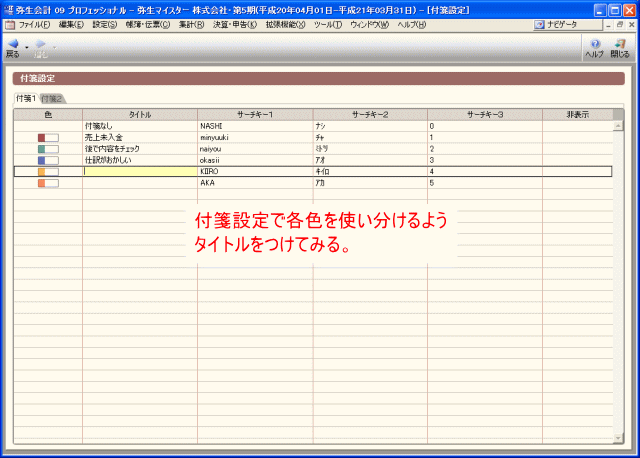
Task: Click the empty title field in KIIRO row
Action: coord(140,171)
